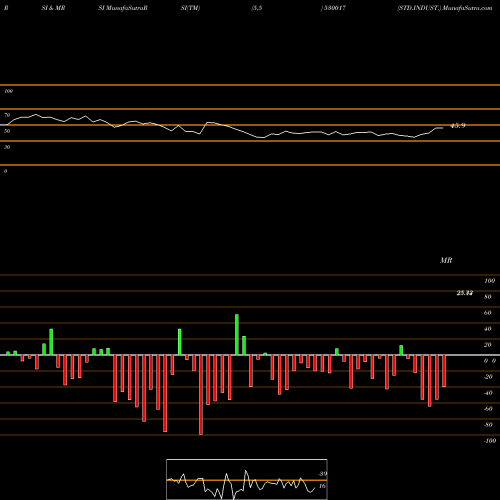Click the SI MunafaSutraR header text
Screen dimensions: 500x500
click(123, 8)
